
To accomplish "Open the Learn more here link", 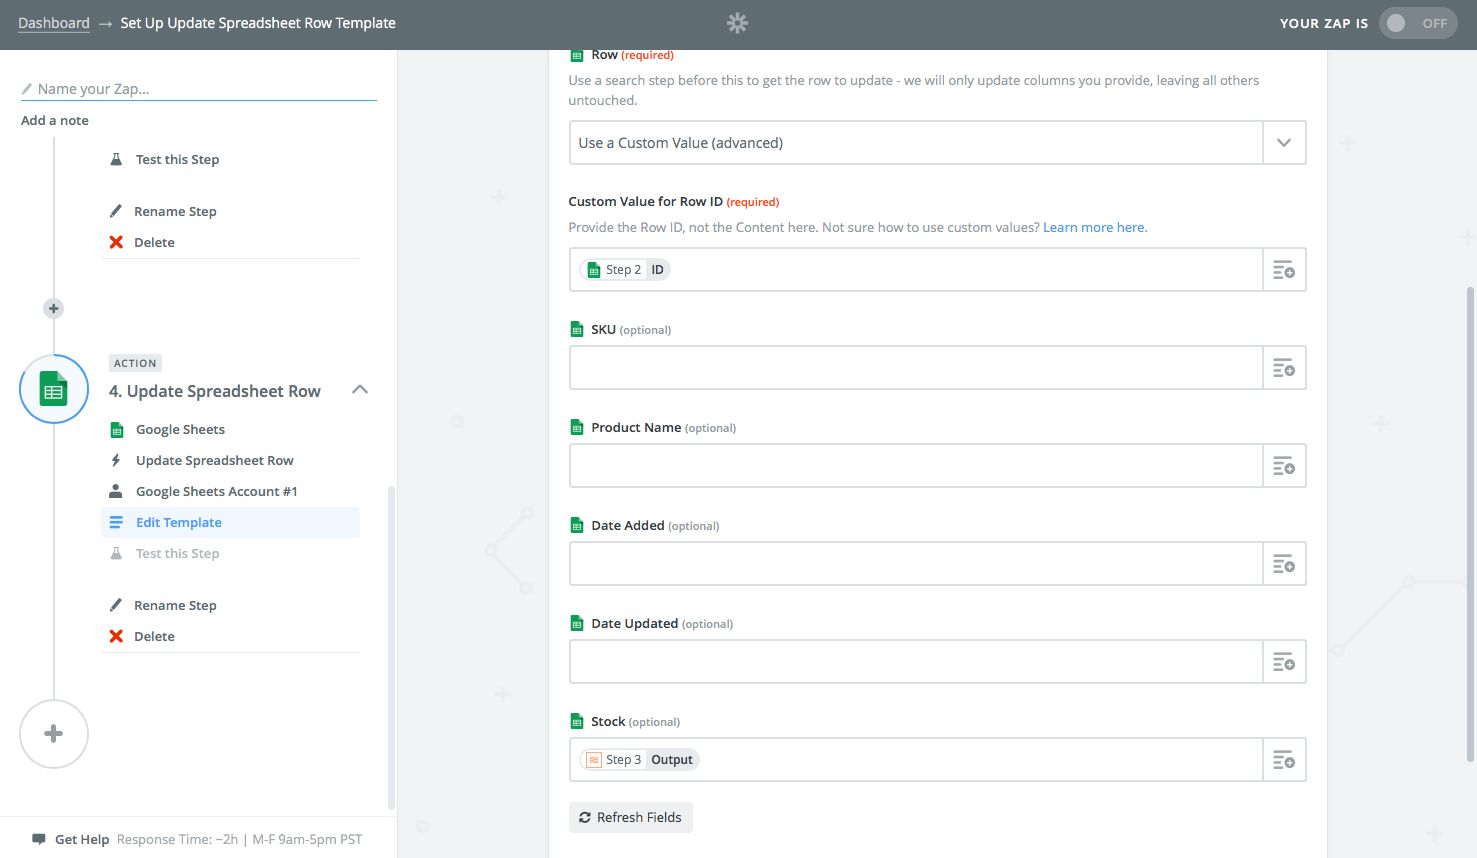I will coord(1094,227).
